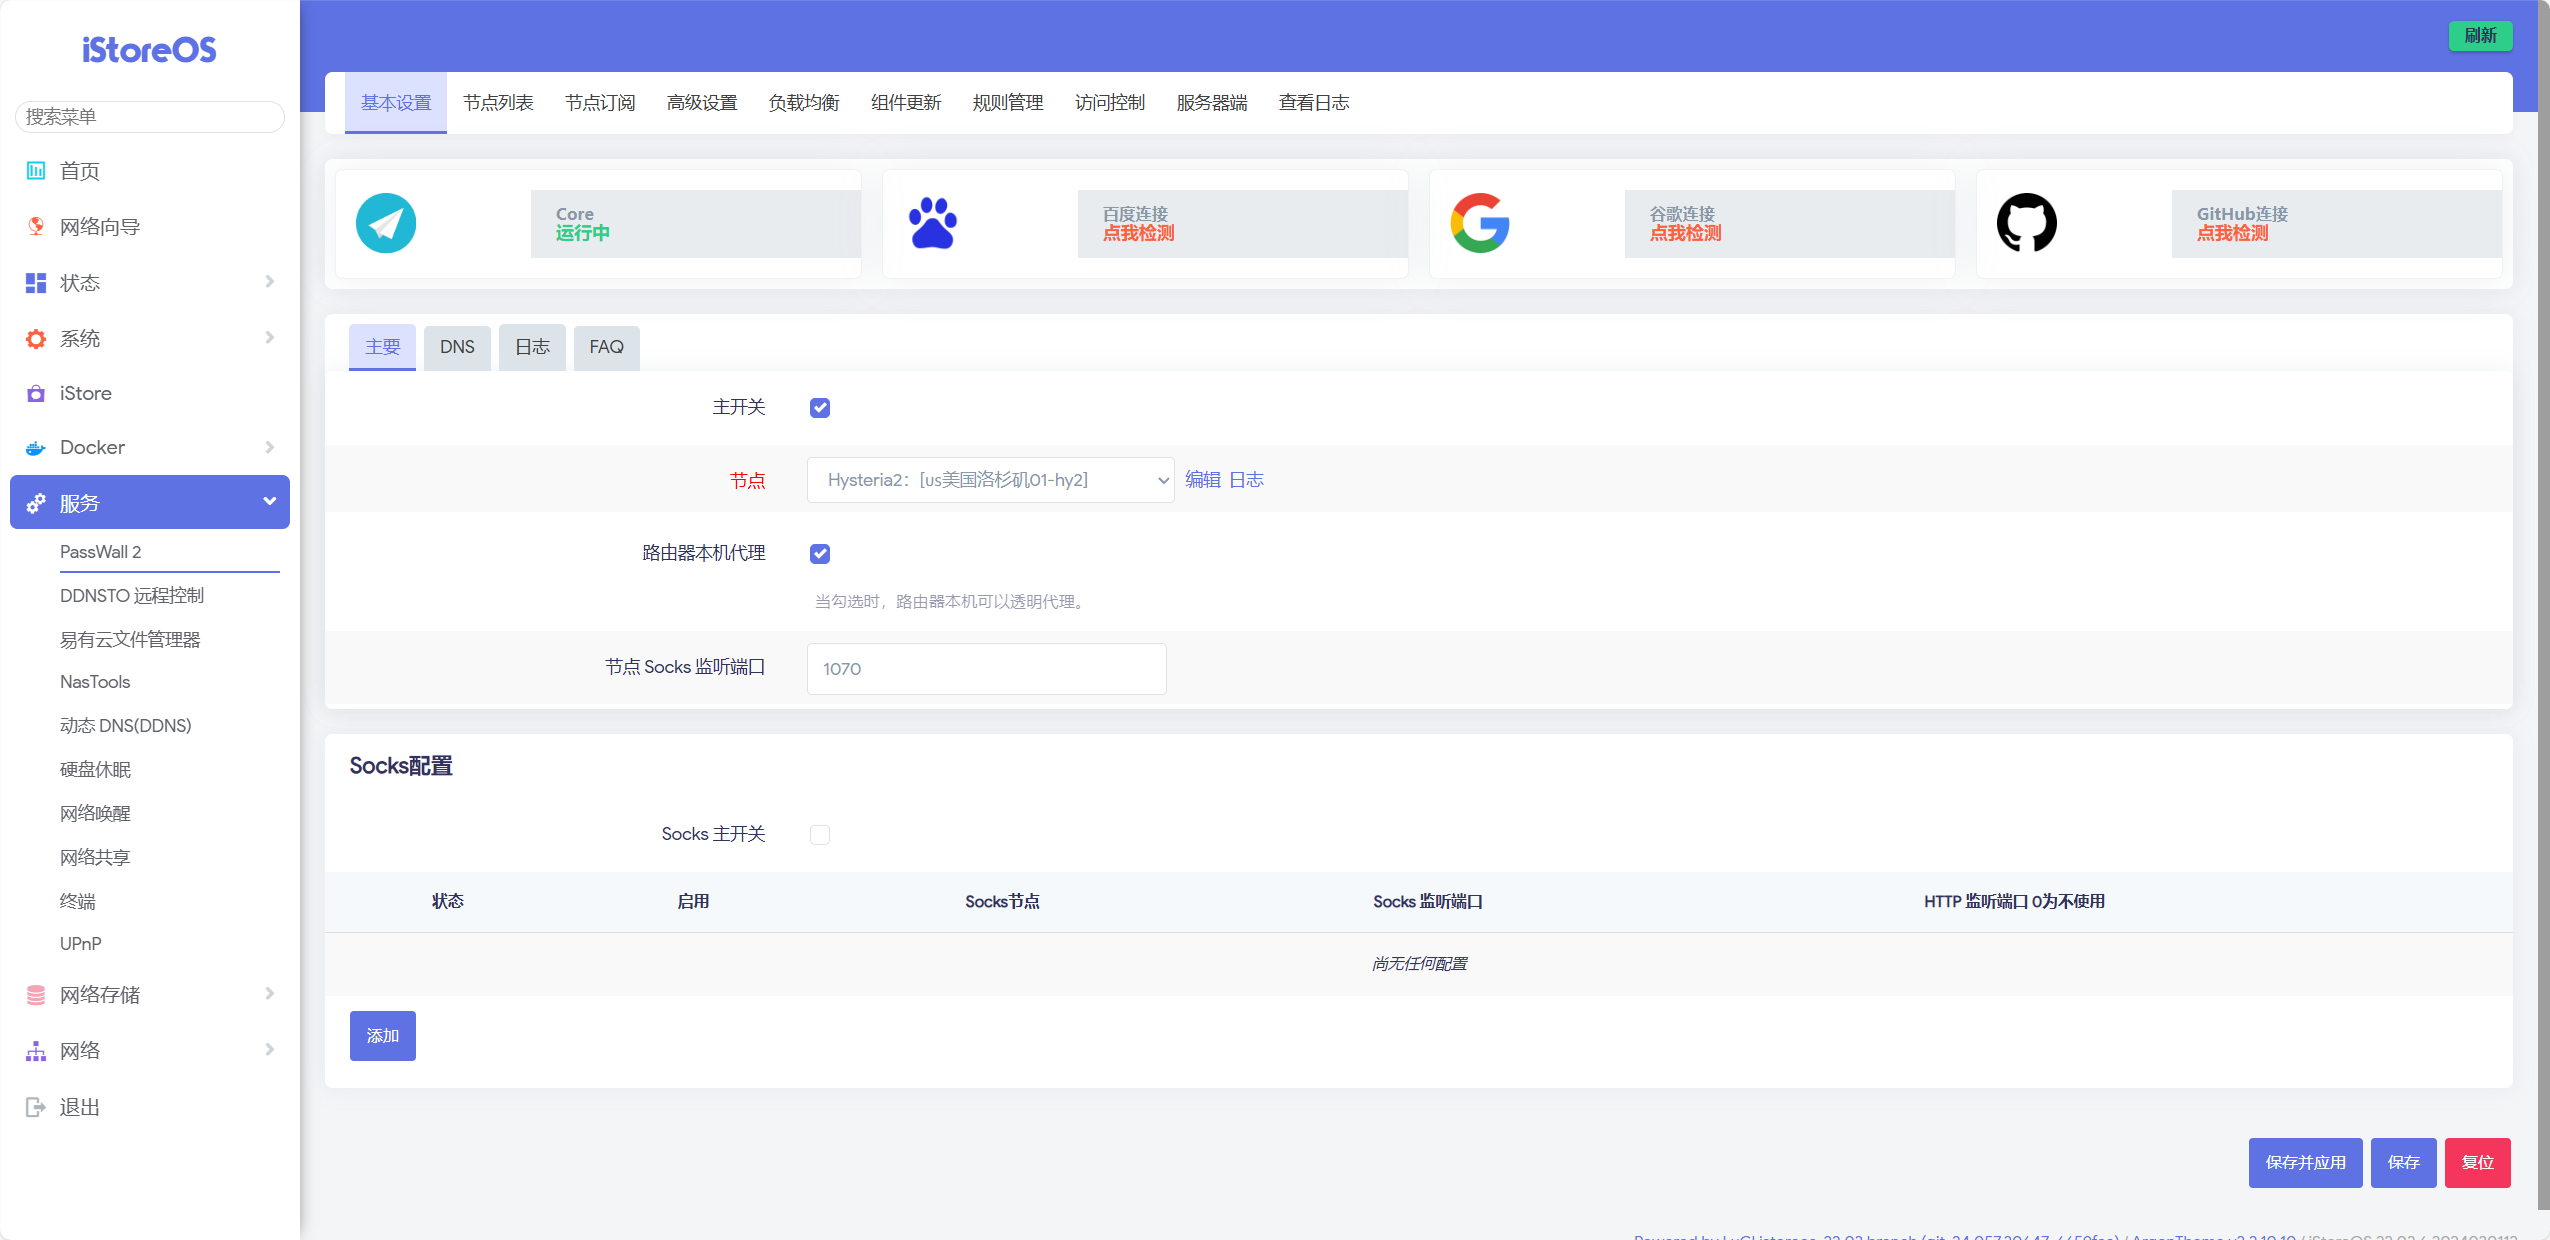This screenshot has height=1240, width=2550.
Task: Switch to the FAQ sub-tab
Action: (607, 347)
